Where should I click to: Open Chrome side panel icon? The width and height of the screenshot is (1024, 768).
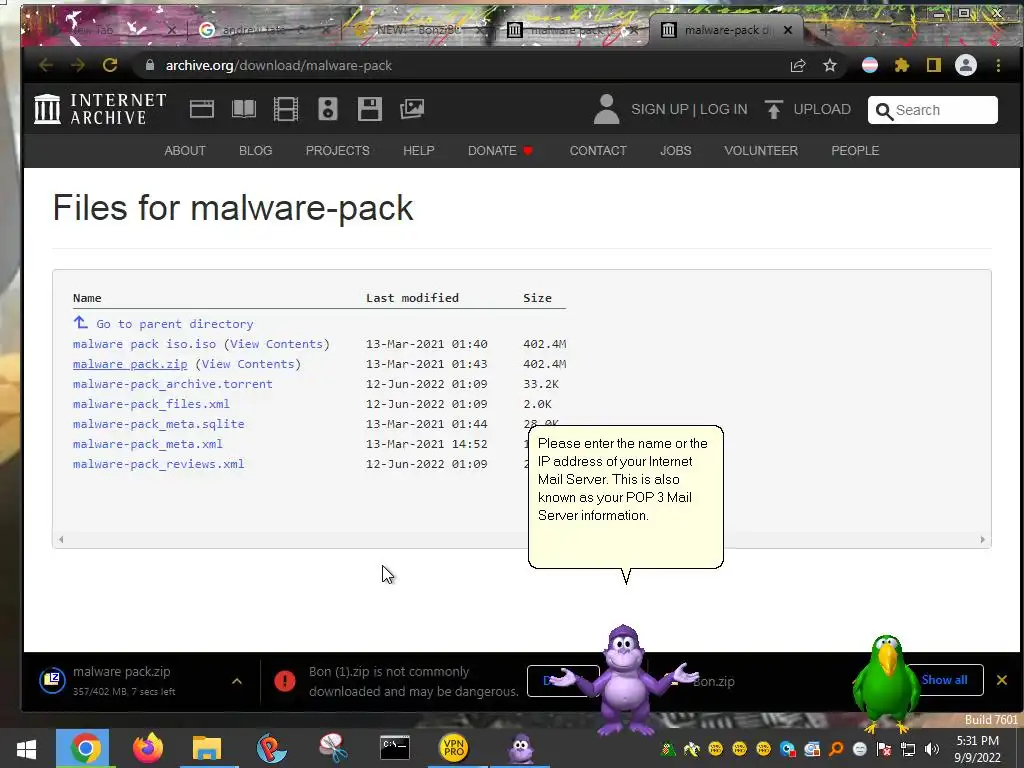coord(934,65)
